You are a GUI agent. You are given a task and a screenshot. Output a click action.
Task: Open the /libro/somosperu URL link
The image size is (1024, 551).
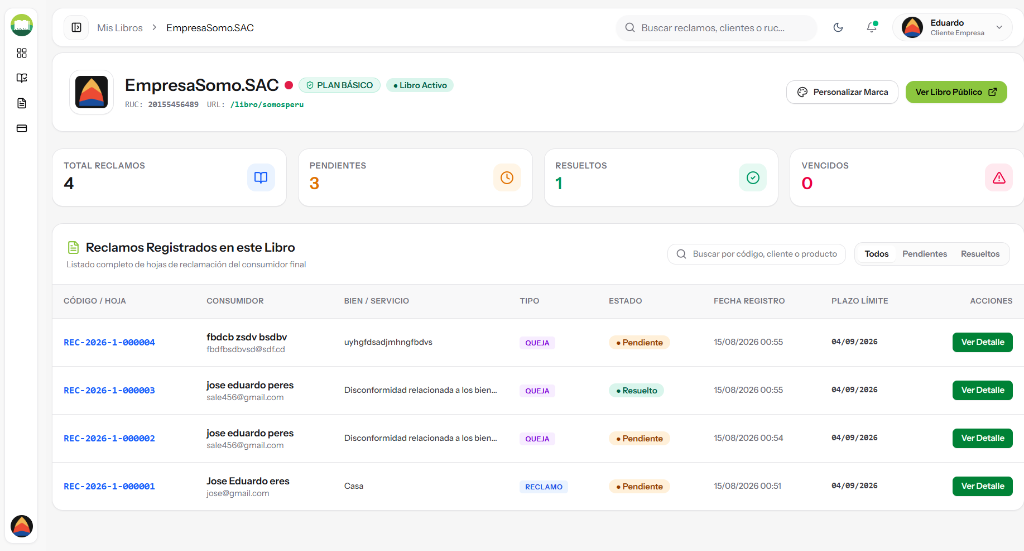pos(267,104)
